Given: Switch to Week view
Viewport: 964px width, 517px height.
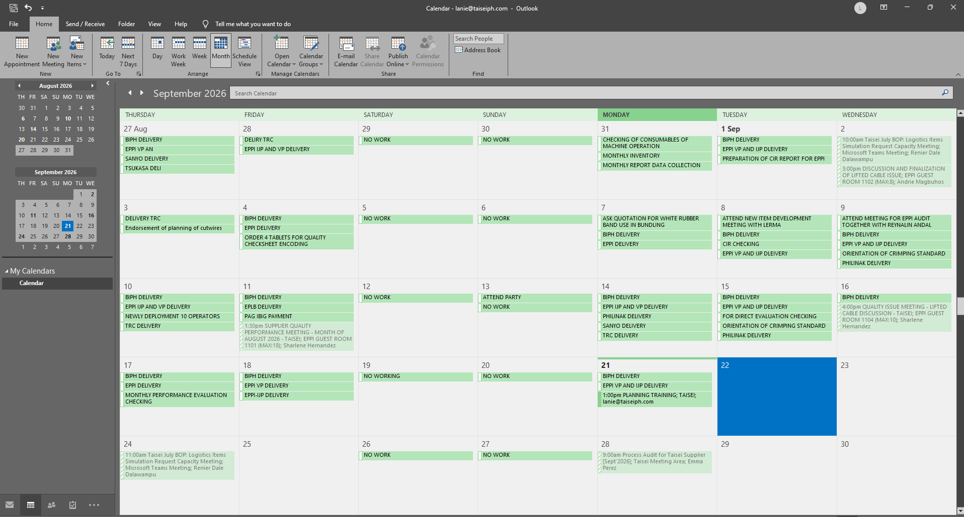Looking at the screenshot, I should click(199, 49).
